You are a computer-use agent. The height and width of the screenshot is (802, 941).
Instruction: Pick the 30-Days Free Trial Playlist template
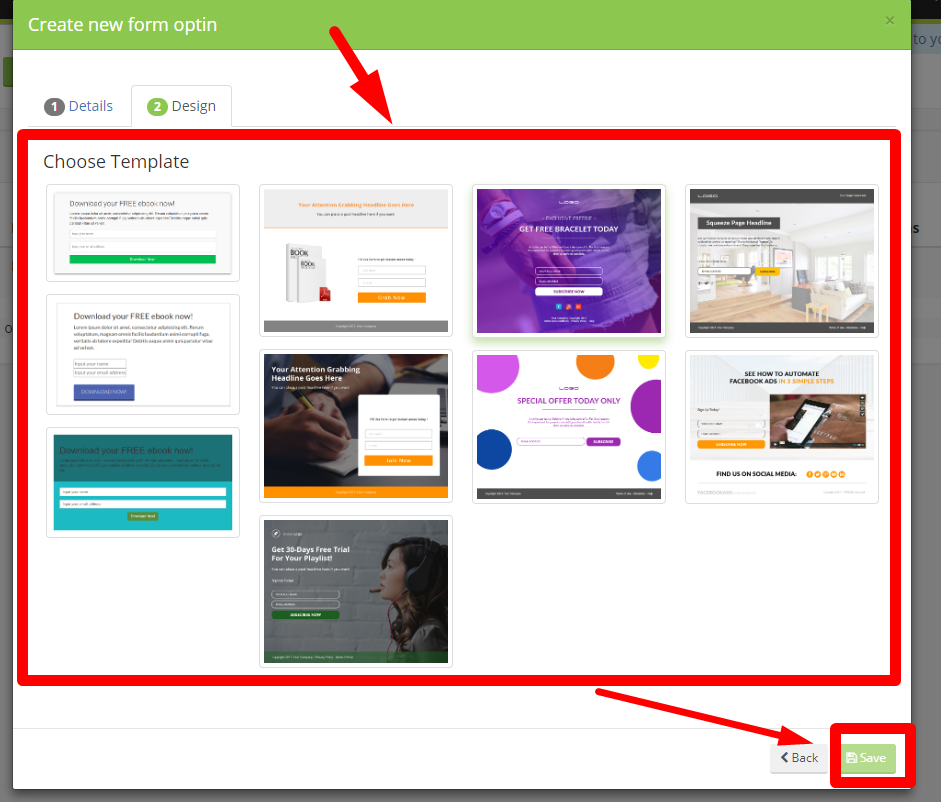point(356,591)
